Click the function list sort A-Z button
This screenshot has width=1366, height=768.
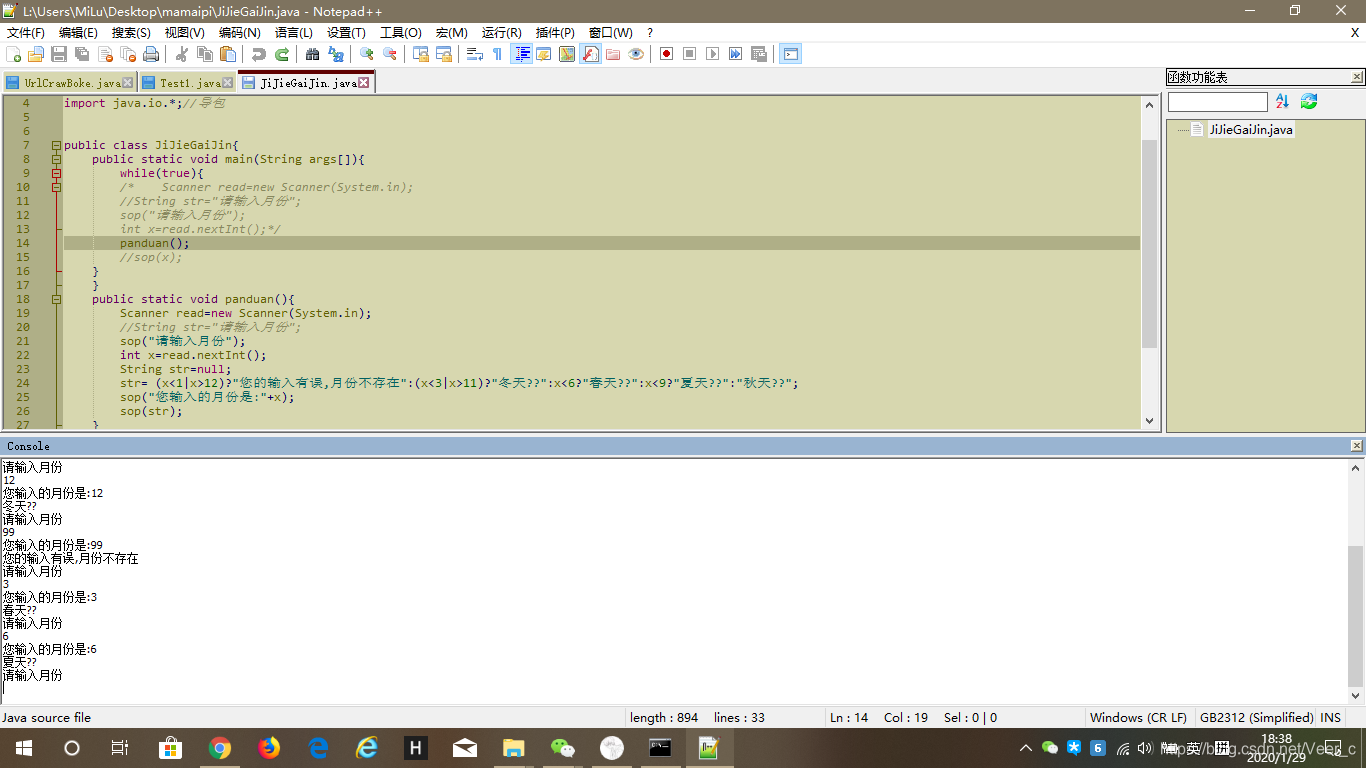click(x=1282, y=102)
